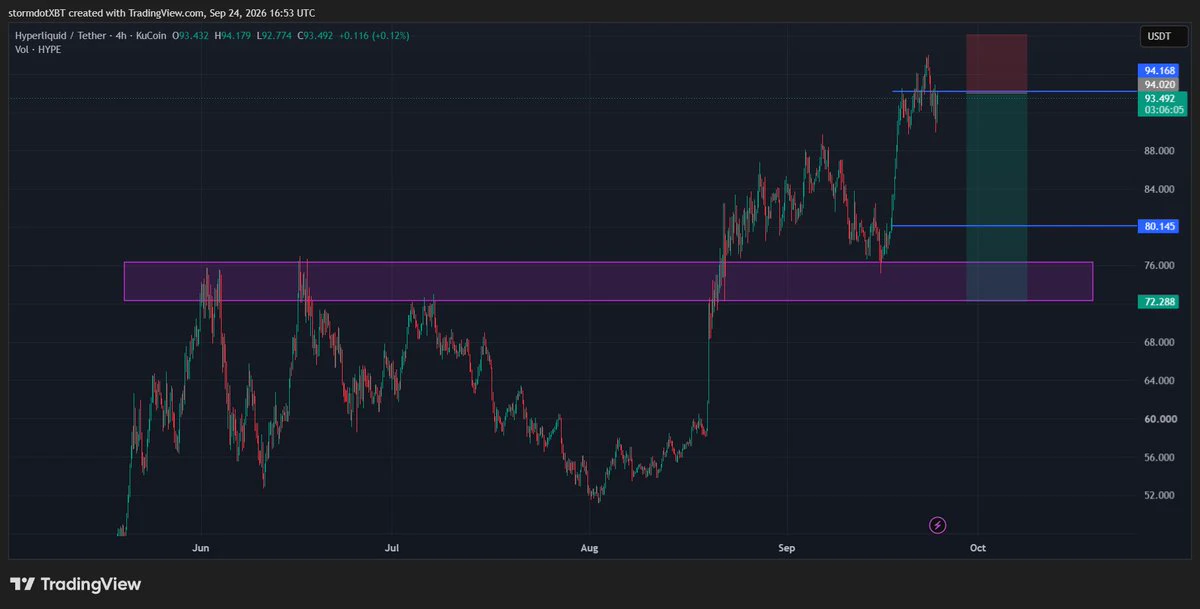
Task: Click the 88.000 price scale value
Action: pos(1160,151)
